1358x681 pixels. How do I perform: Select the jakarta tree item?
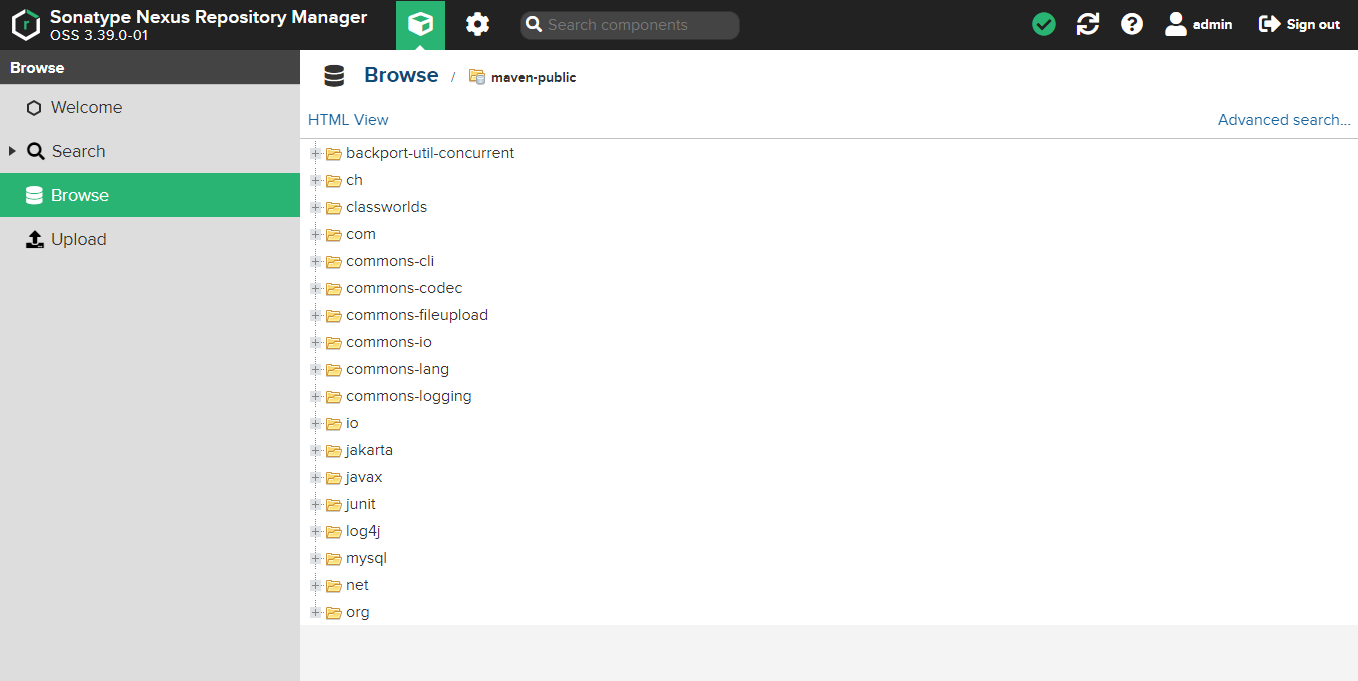point(369,450)
